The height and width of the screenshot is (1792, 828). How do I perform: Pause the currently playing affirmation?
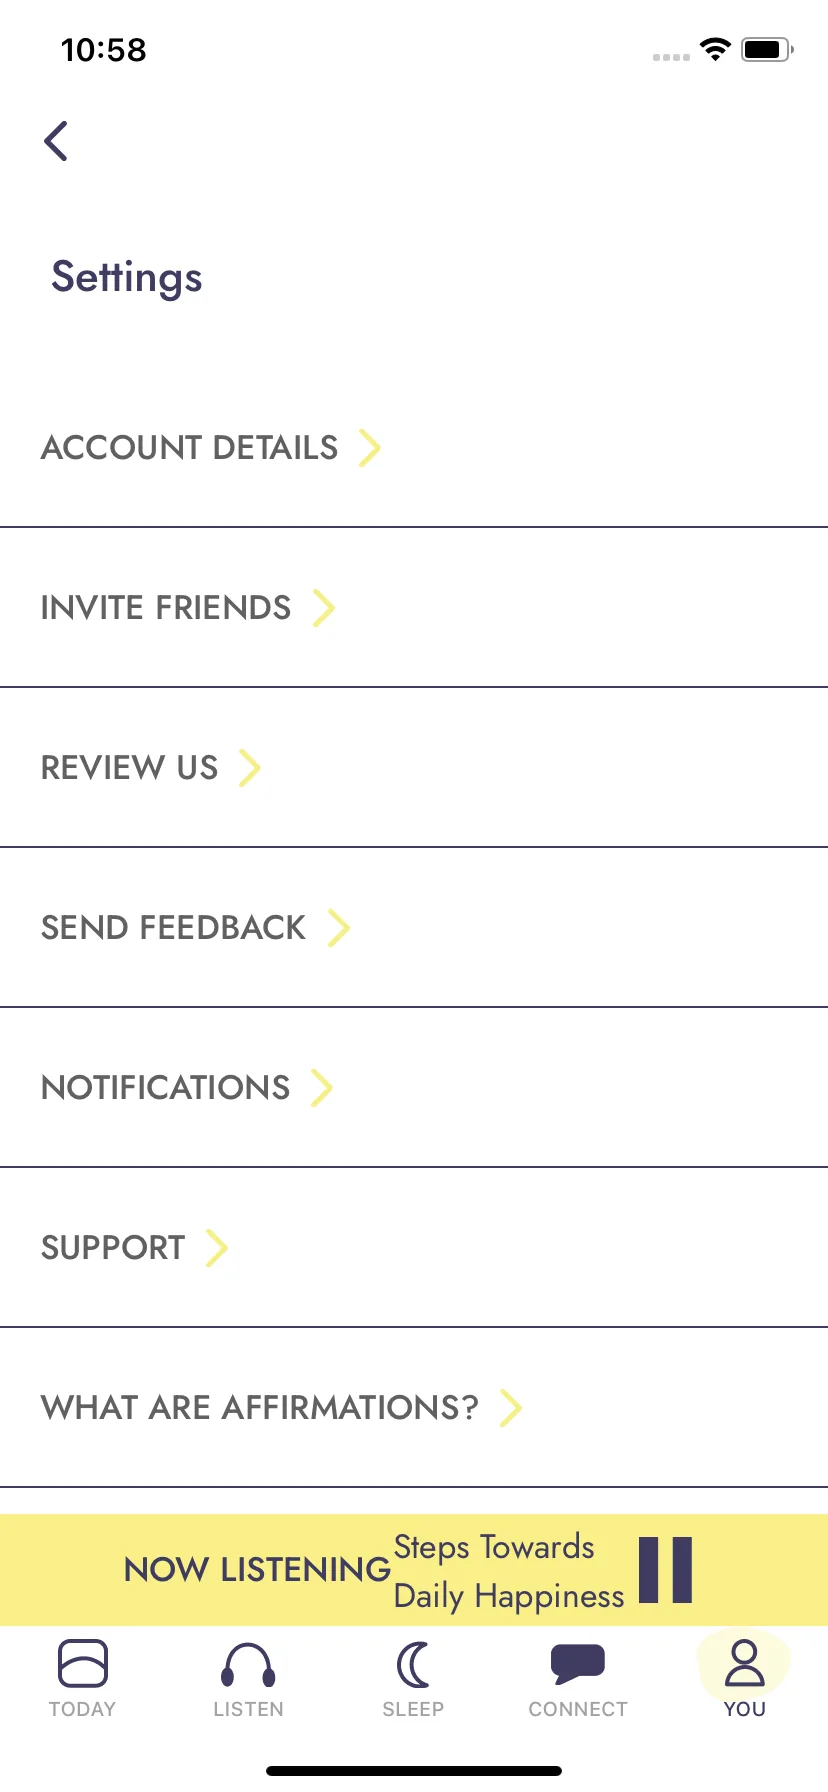pyautogui.click(x=666, y=1570)
